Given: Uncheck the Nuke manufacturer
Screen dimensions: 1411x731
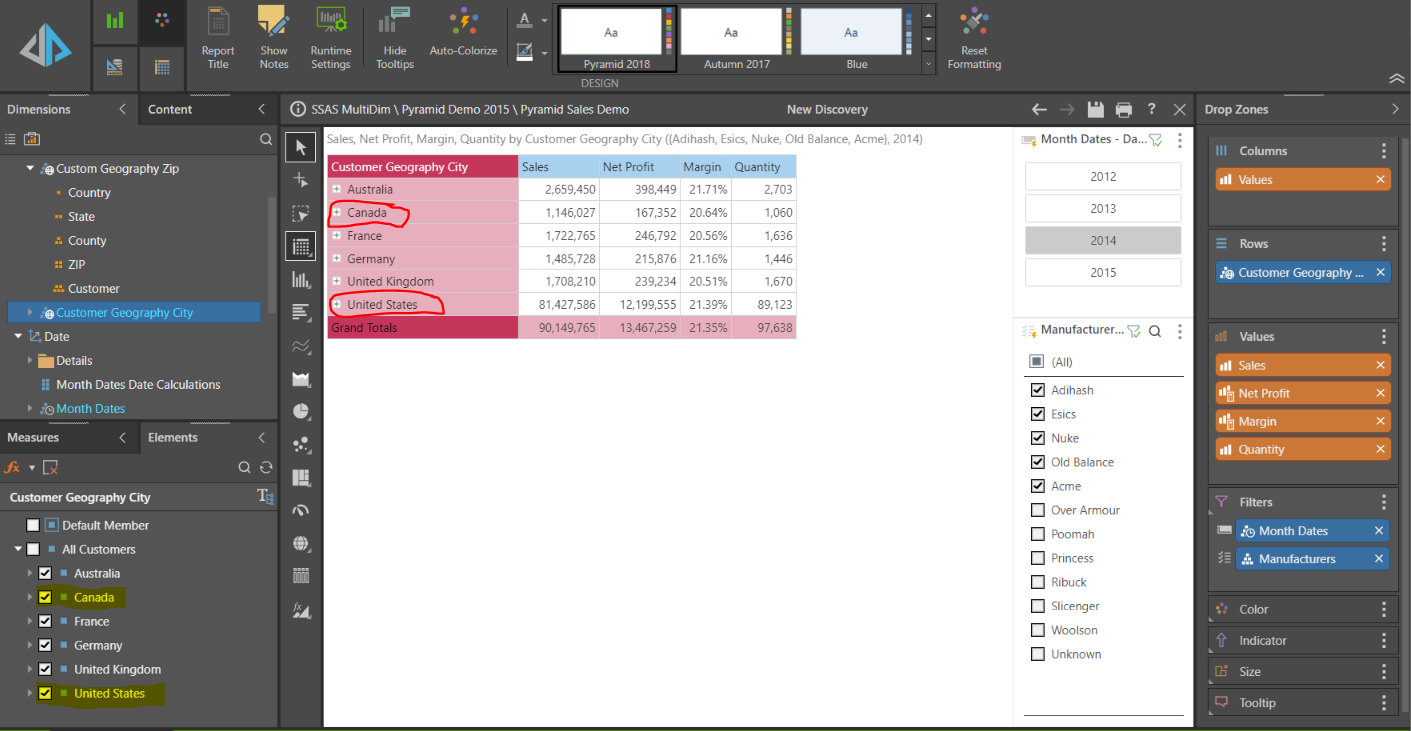Looking at the screenshot, I should [x=1037, y=438].
